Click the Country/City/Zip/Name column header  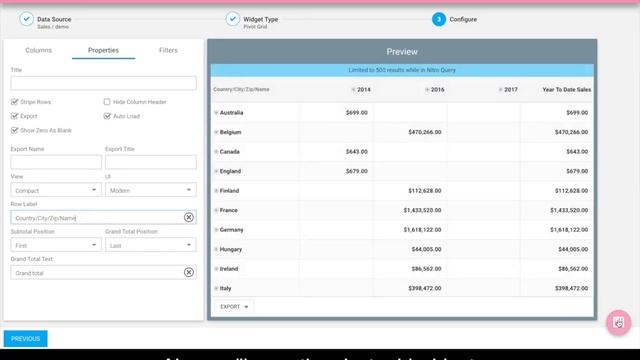[241, 89]
